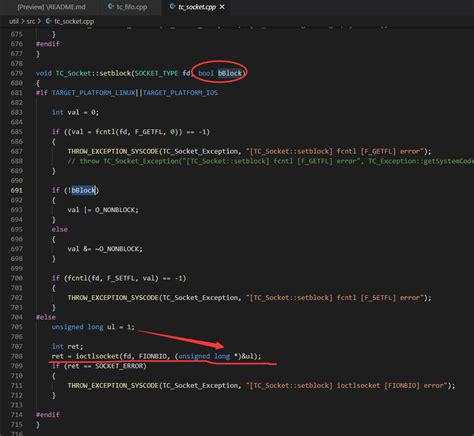Click the bBlock variable in the if on line 691
The height and width of the screenshot is (436, 474).
(x=84, y=190)
